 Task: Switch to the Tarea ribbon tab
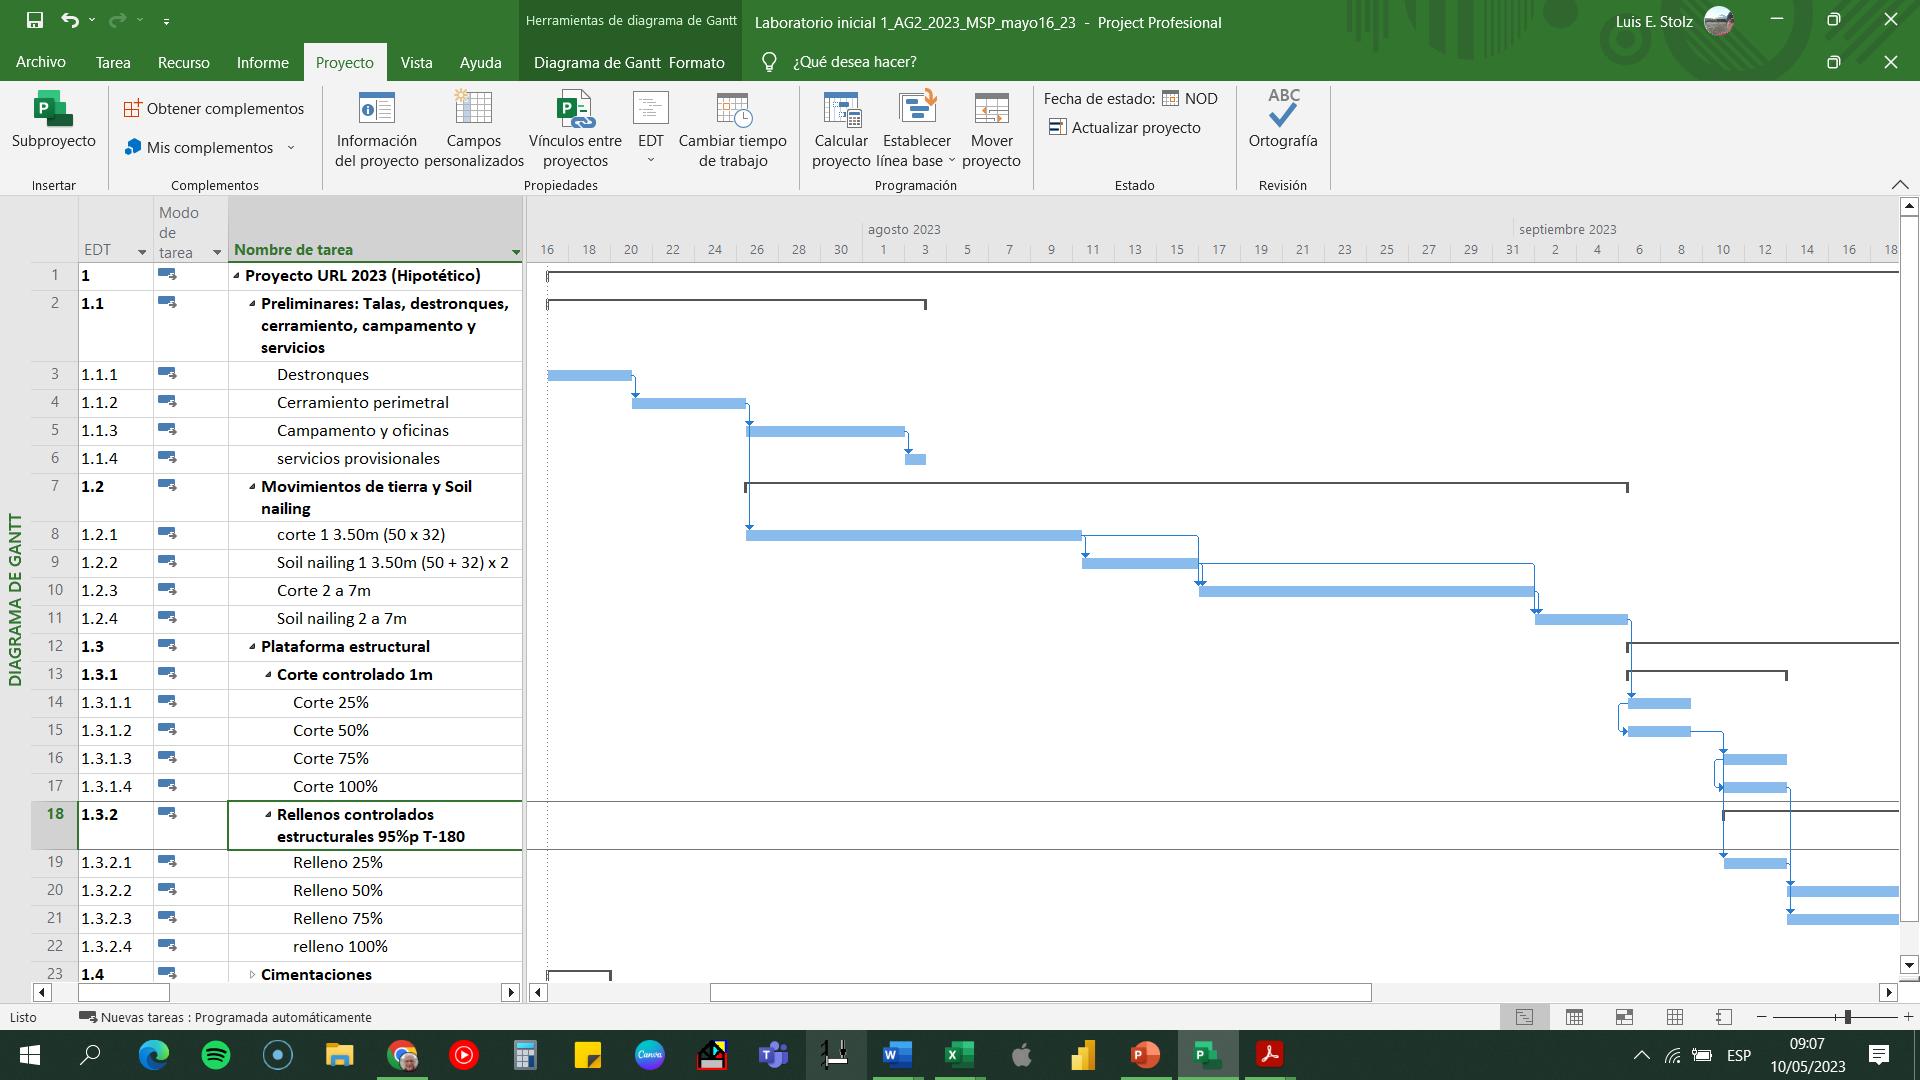113,62
